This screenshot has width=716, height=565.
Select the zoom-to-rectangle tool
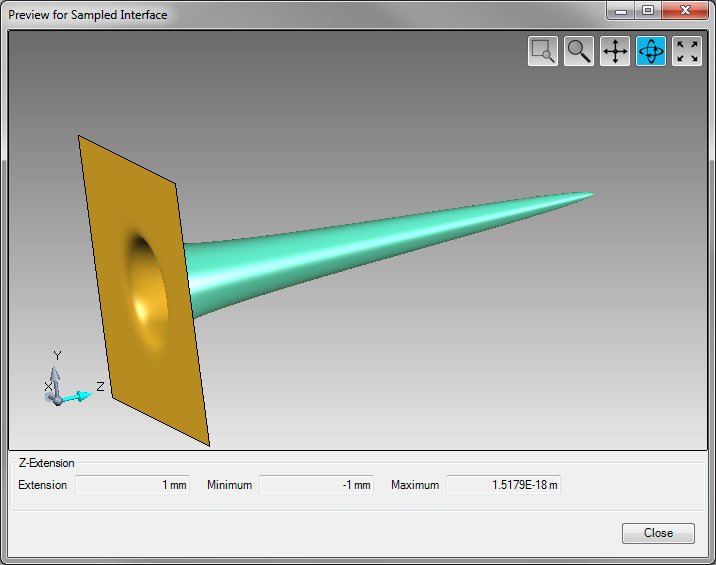tap(542, 51)
